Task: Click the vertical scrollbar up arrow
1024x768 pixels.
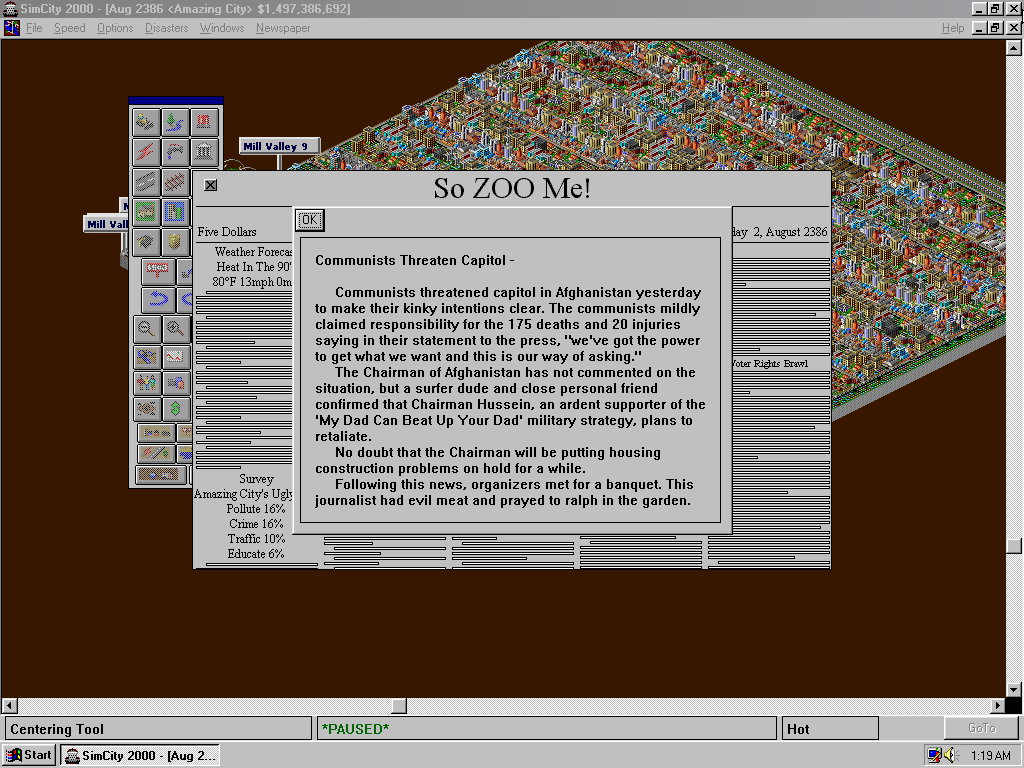Action: [x=1014, y=48]
